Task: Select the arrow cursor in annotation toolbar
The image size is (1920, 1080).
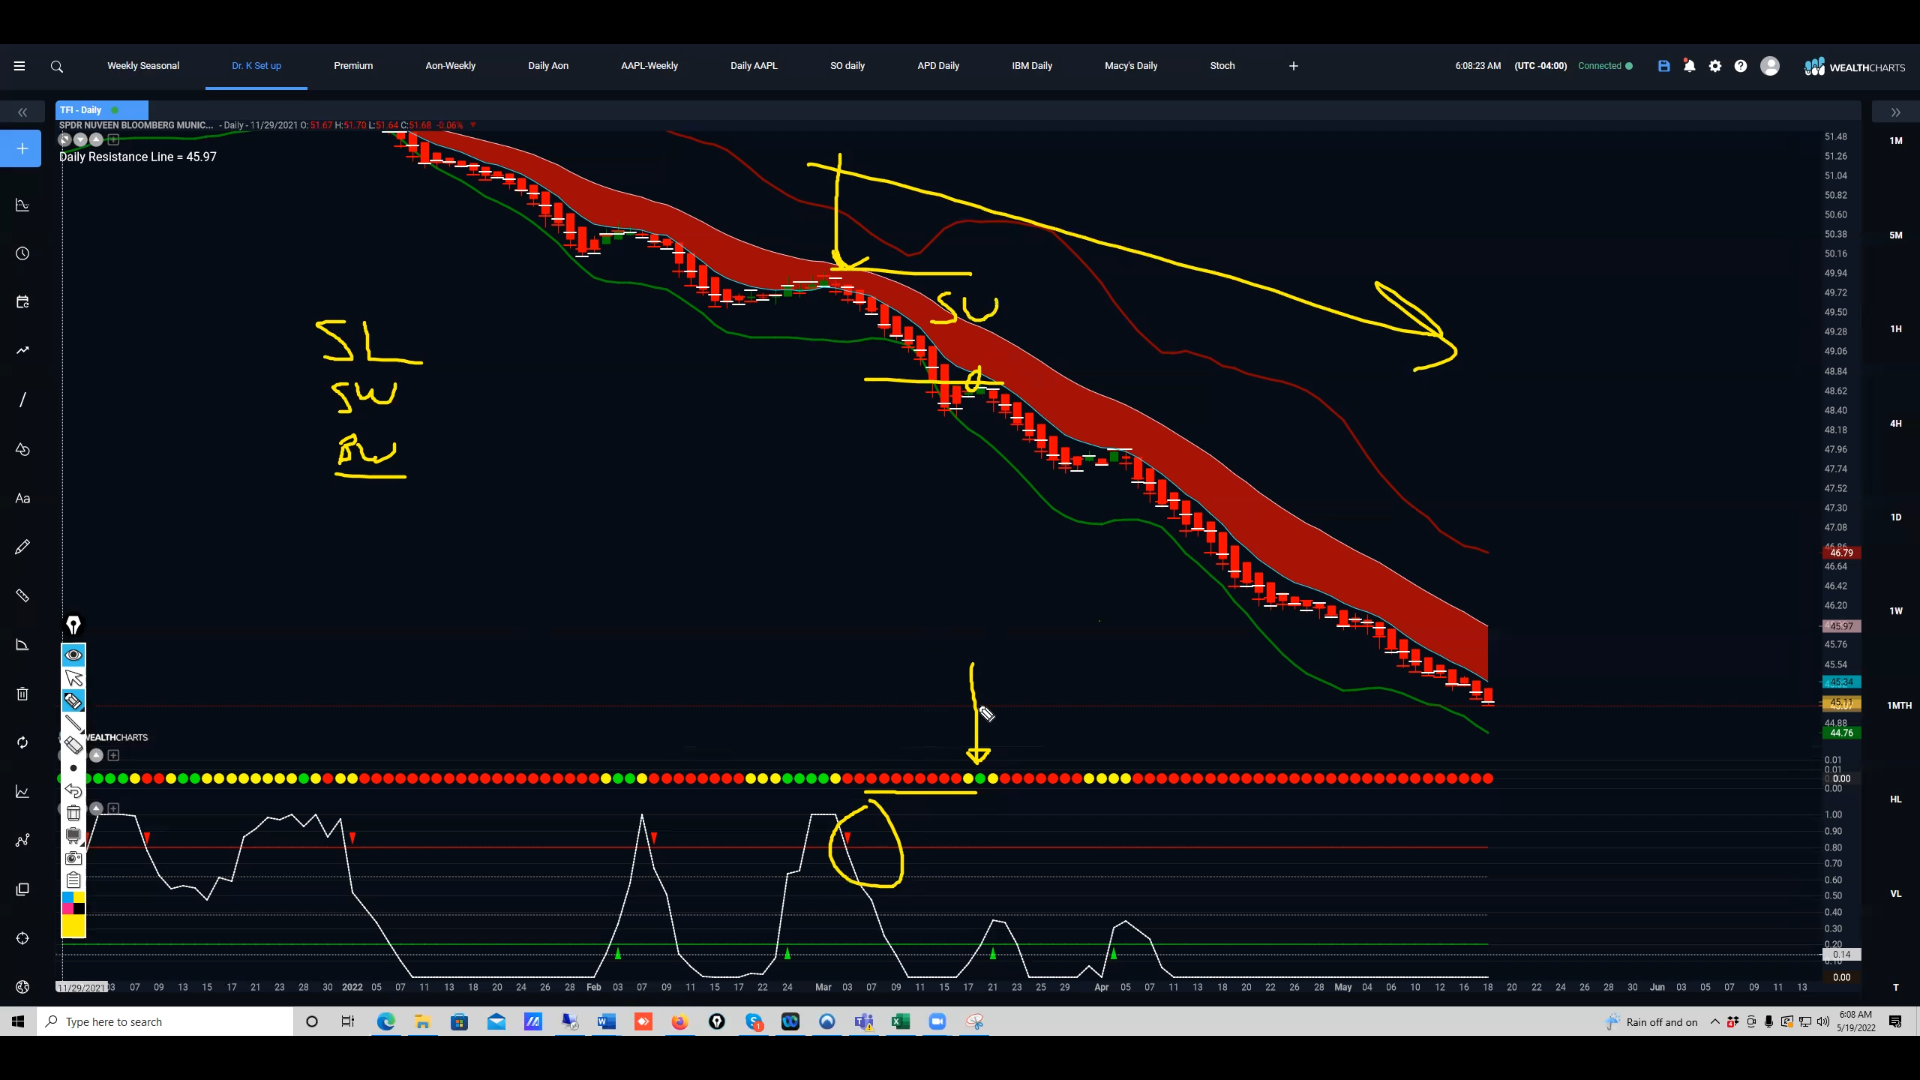Action: tap(73, 678)
